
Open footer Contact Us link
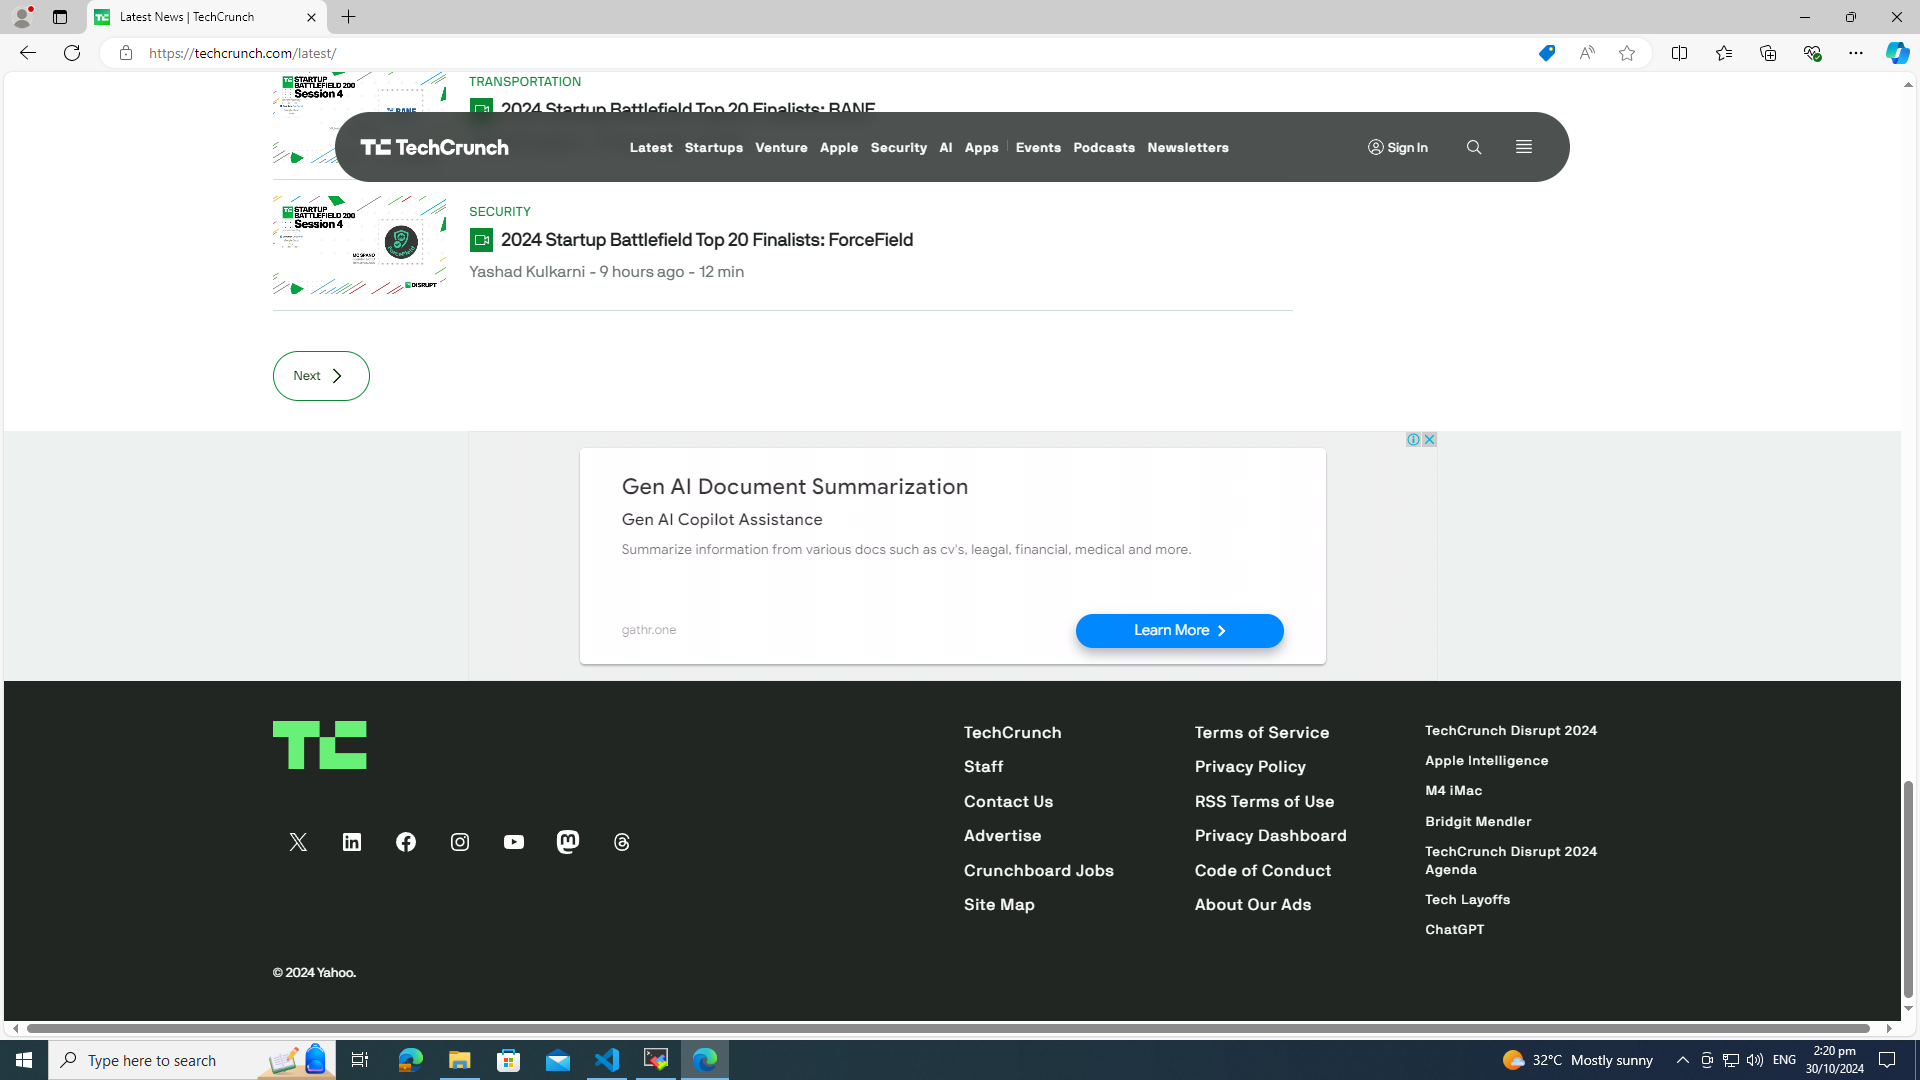[x=1008, y=802]
